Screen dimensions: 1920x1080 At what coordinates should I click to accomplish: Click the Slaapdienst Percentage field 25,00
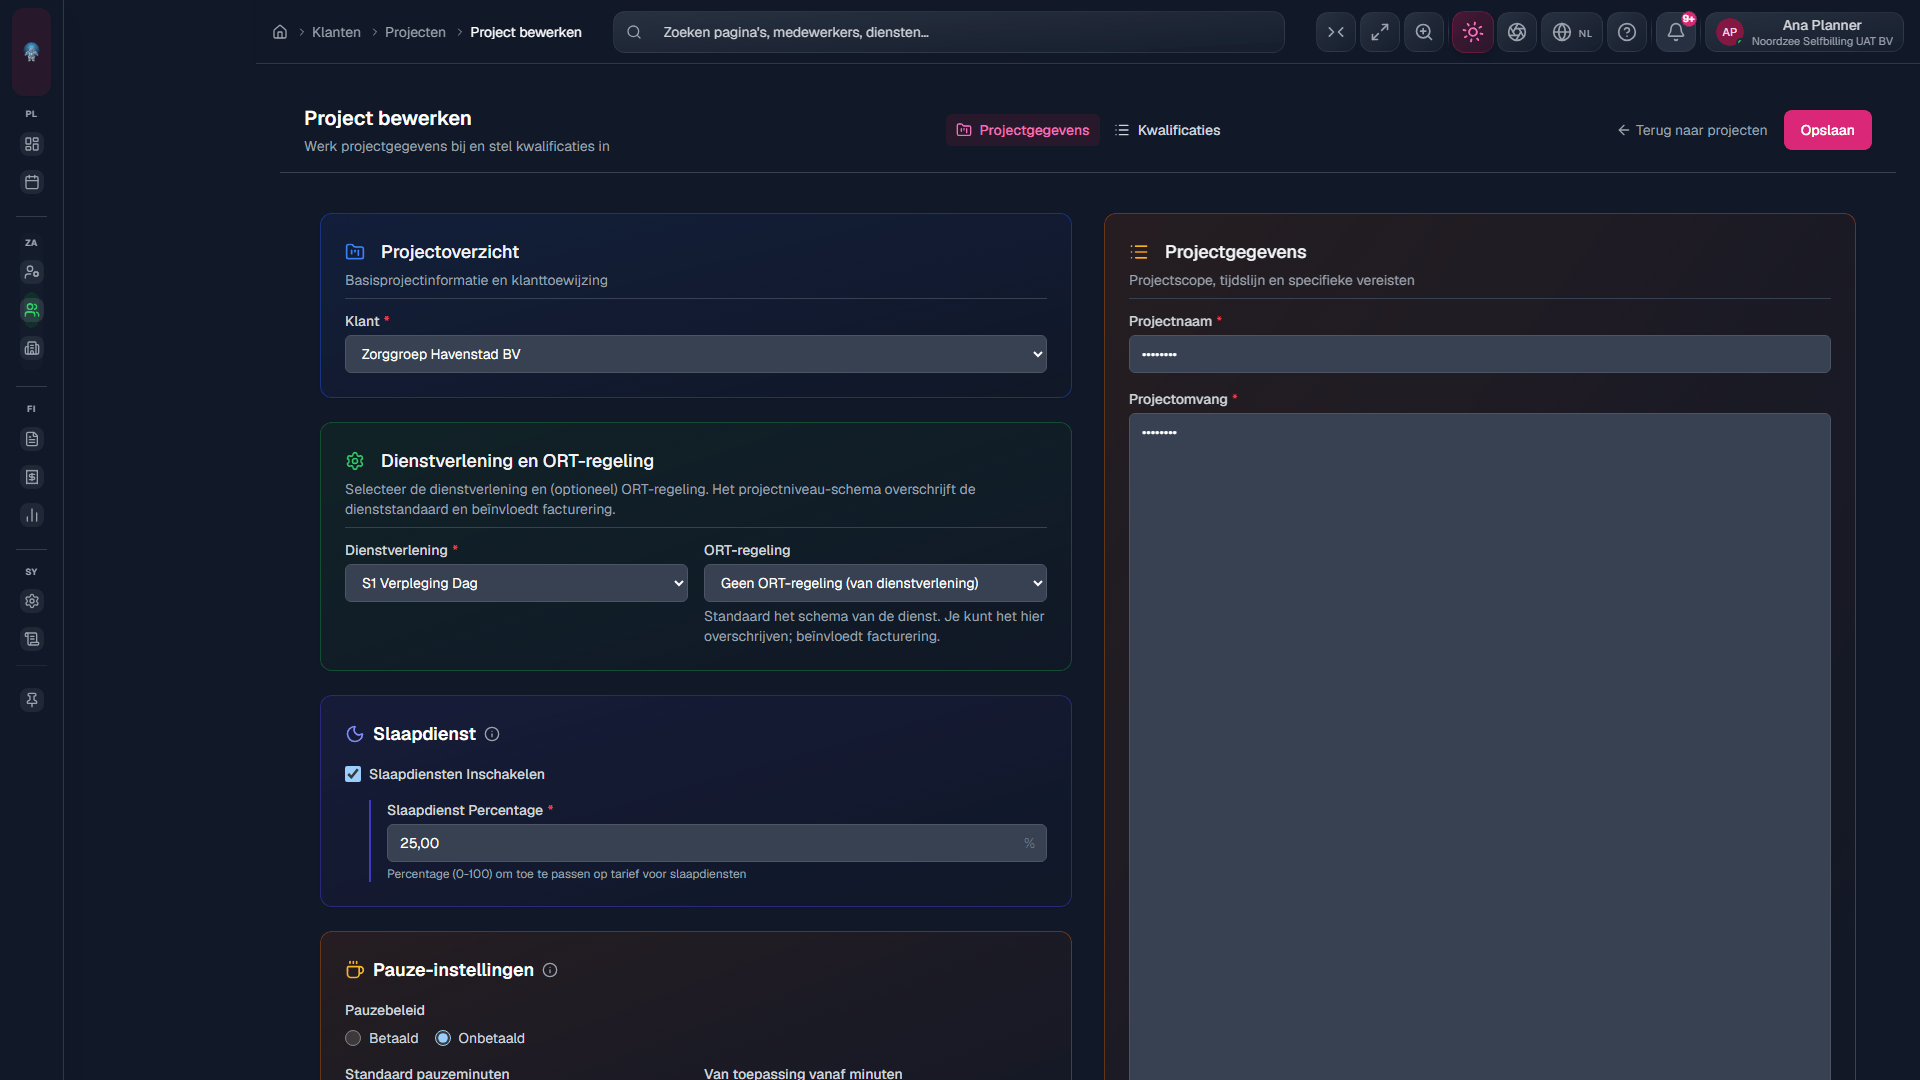716,843
